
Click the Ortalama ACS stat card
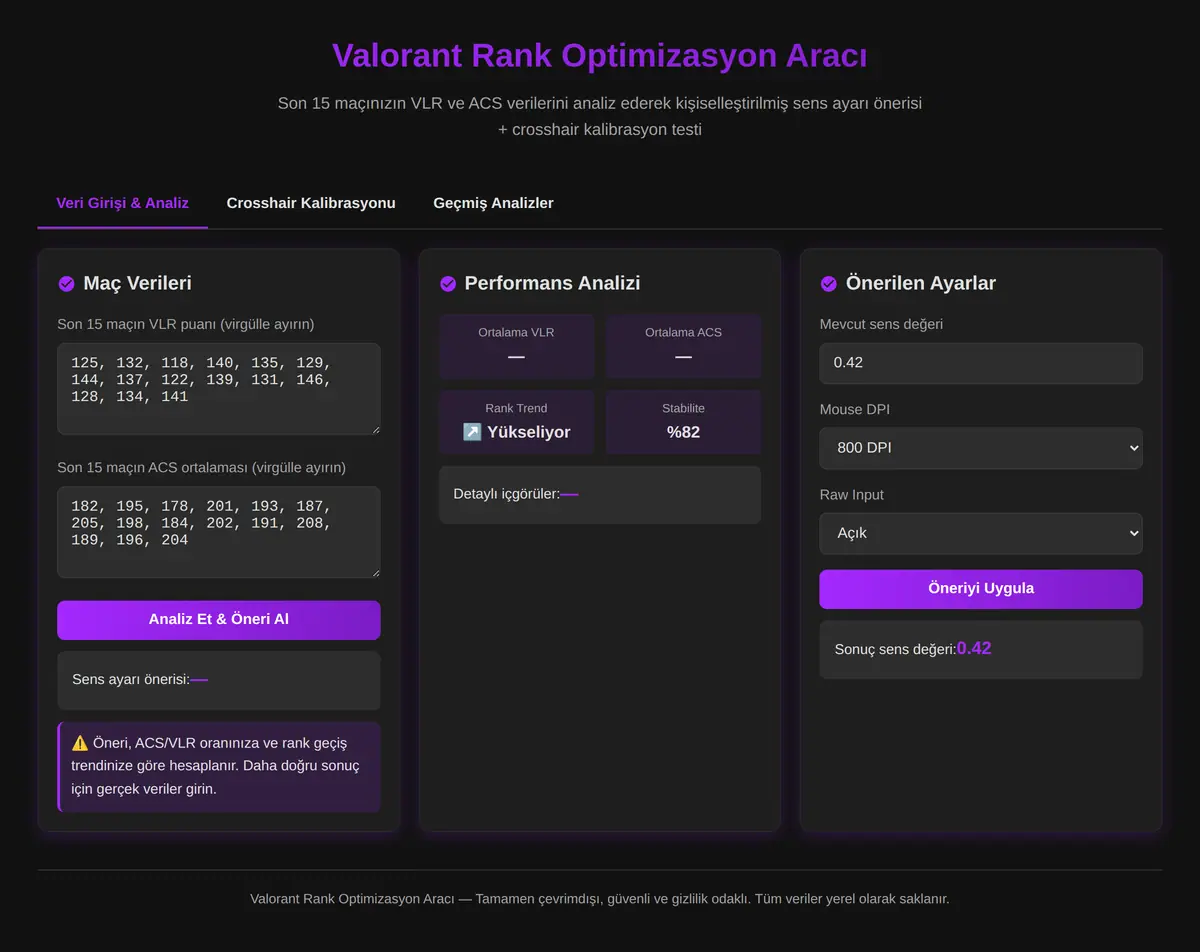683,346
